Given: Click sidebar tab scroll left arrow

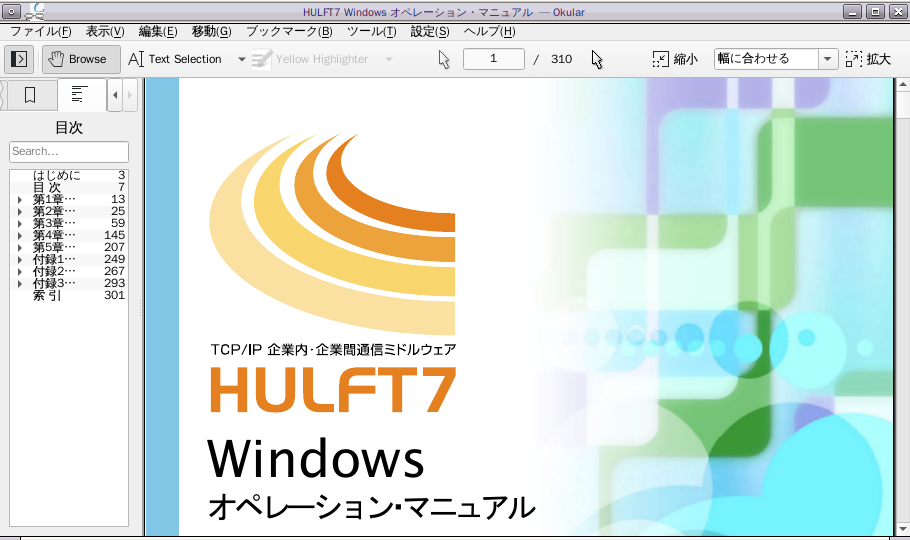Looking at the screenshot, I should pos(115,95).
